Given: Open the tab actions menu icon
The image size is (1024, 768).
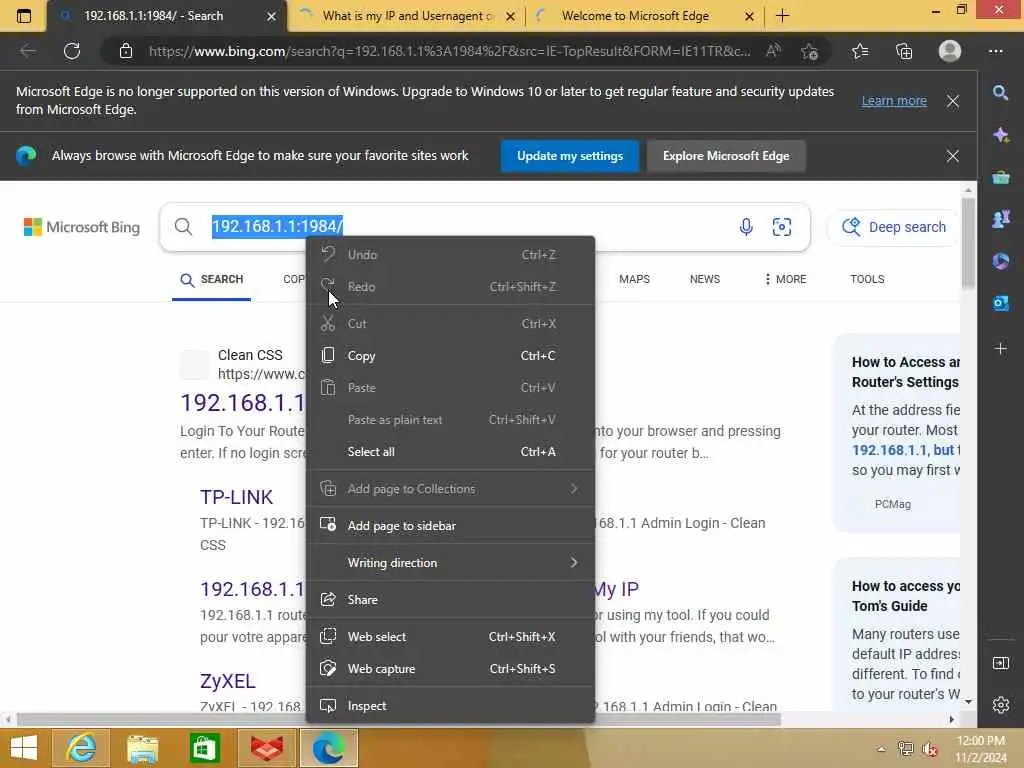Looking at the screenshot, I should [x=24, y=16].
